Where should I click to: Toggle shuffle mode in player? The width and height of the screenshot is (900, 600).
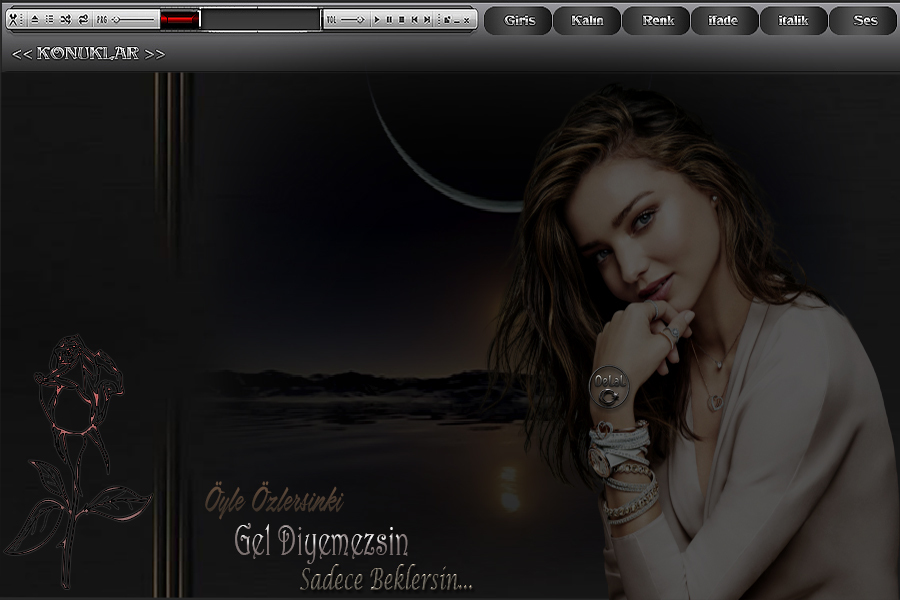(65, 19)
